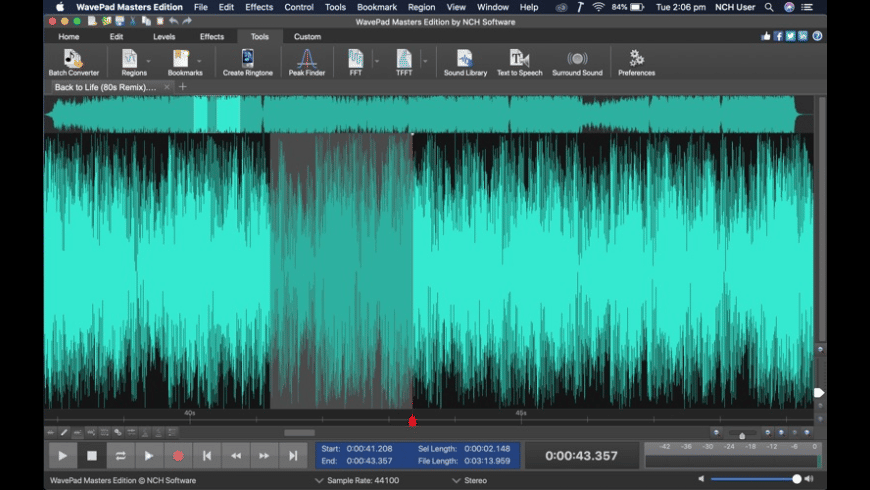
Task: Click the Start time 0:00:41.208 value
Action: point(370,448)
